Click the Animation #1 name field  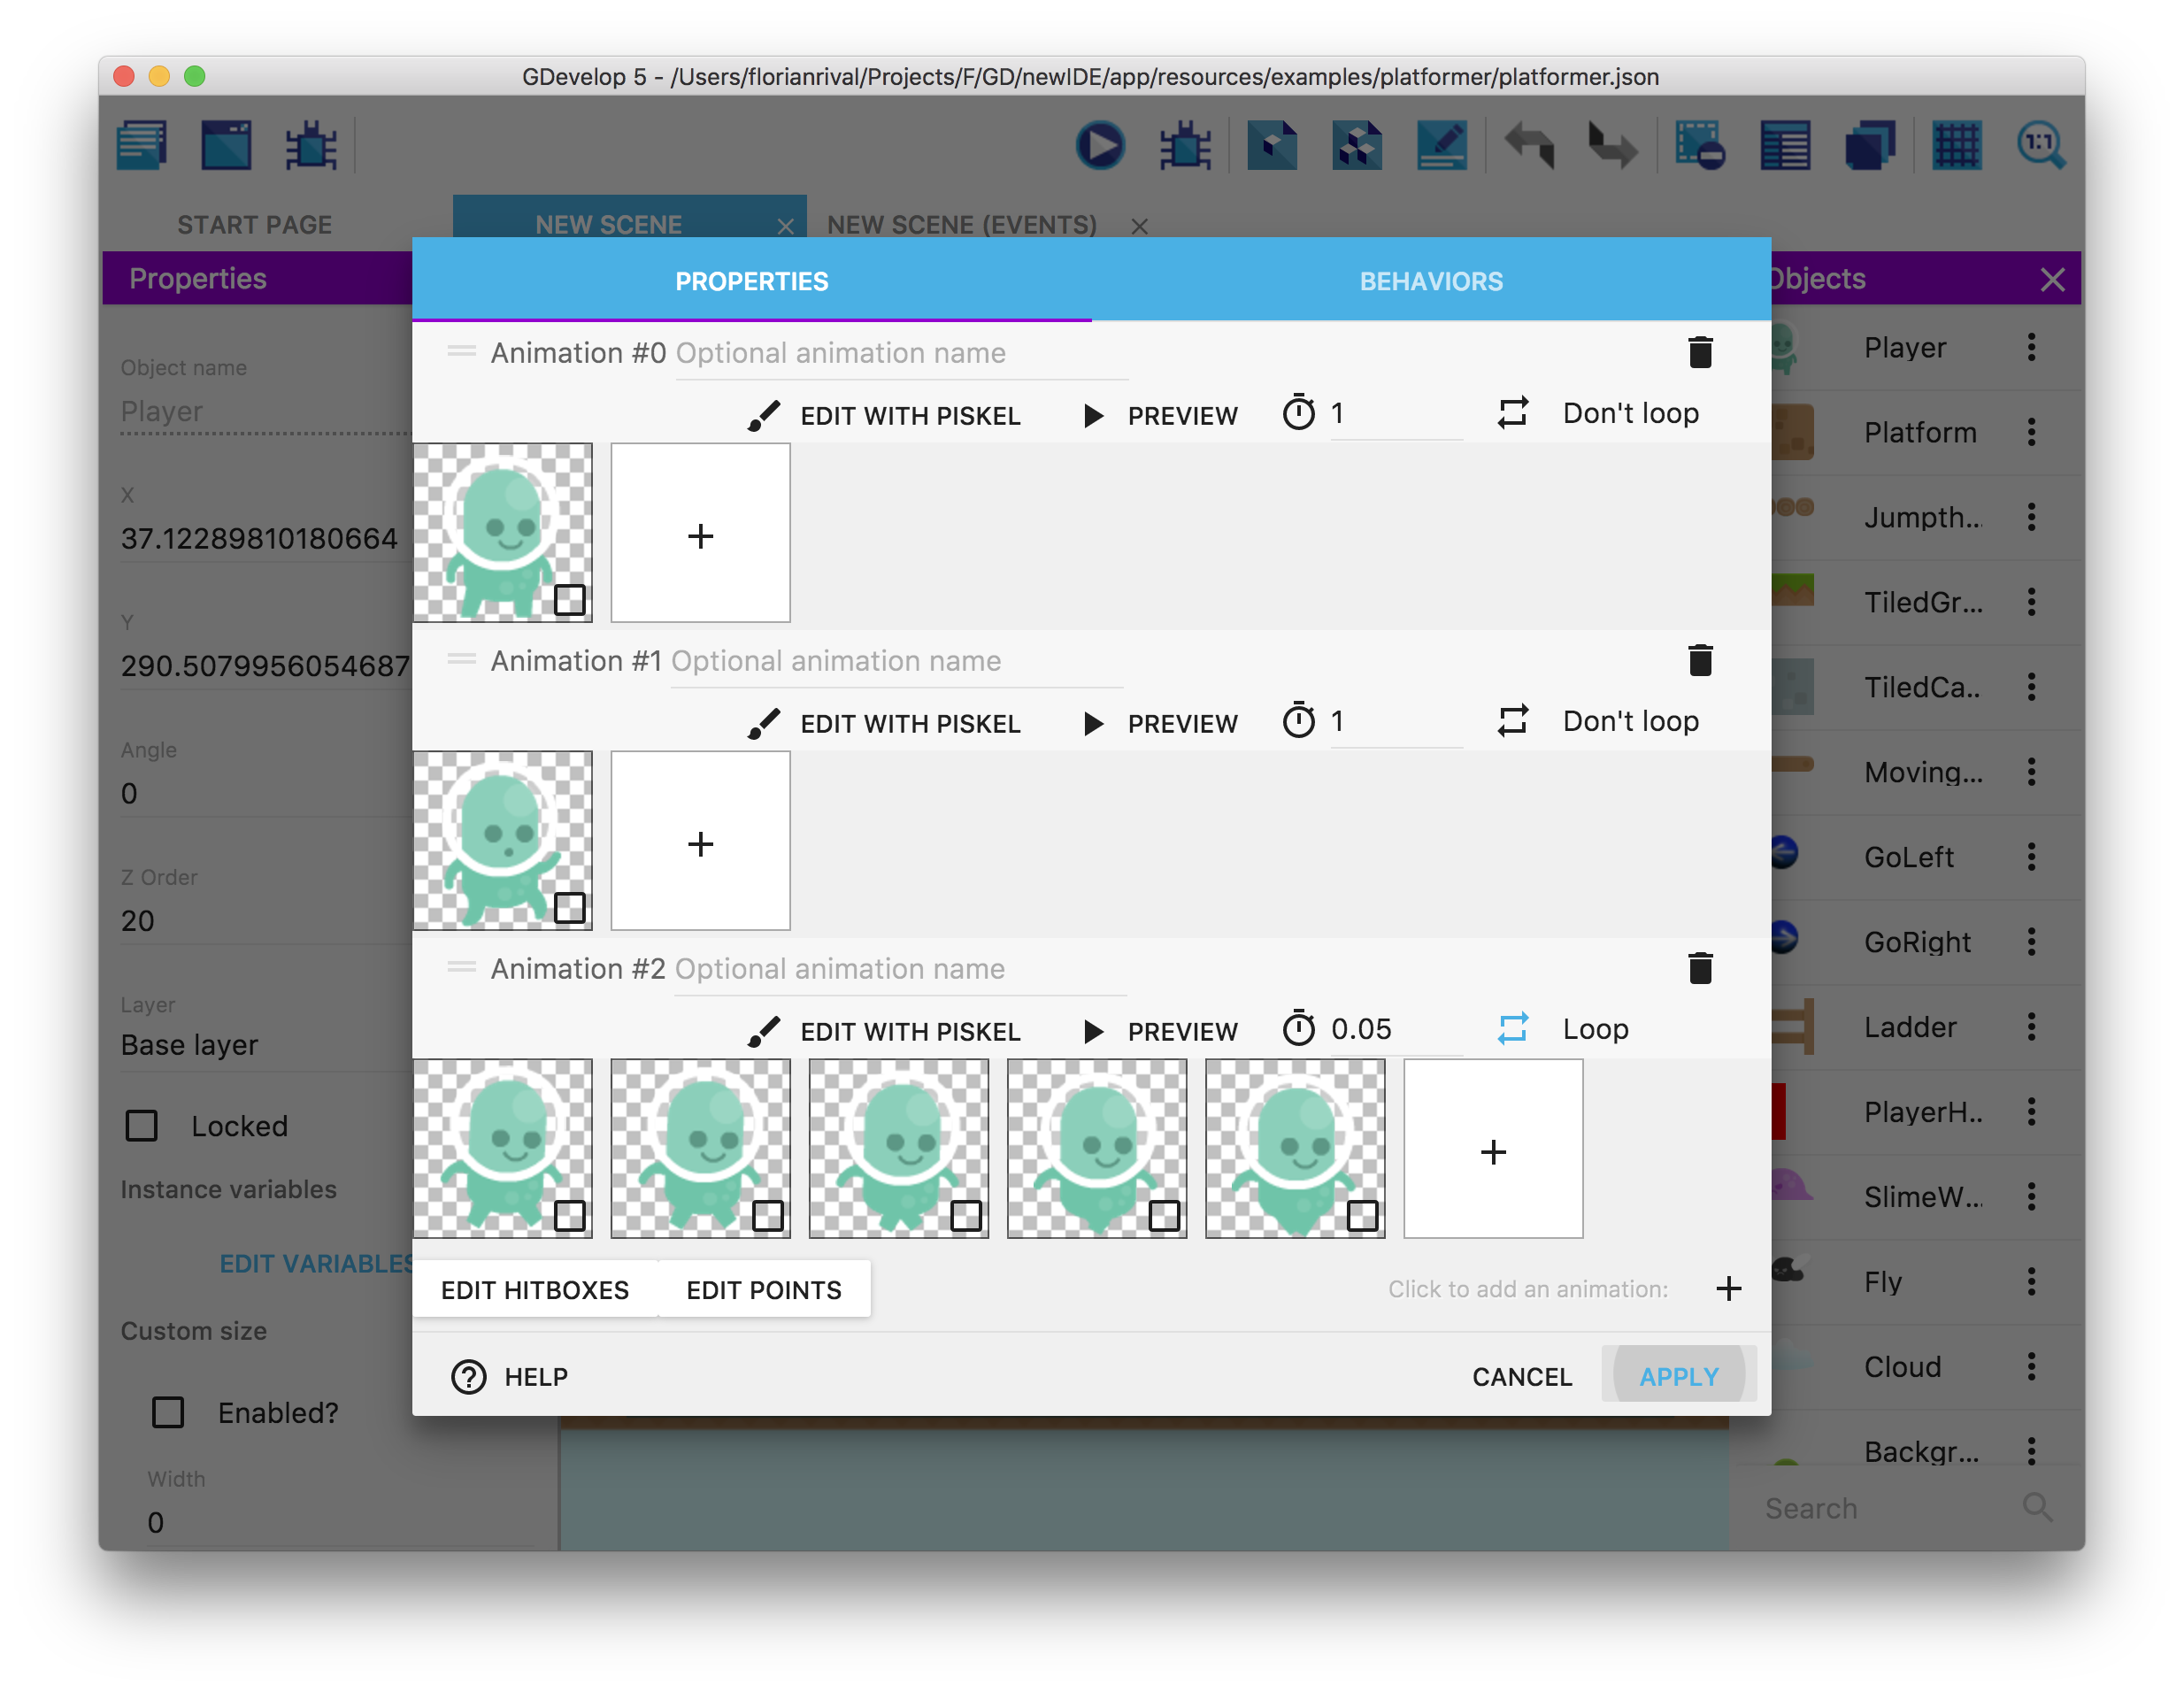coord(897,661)
